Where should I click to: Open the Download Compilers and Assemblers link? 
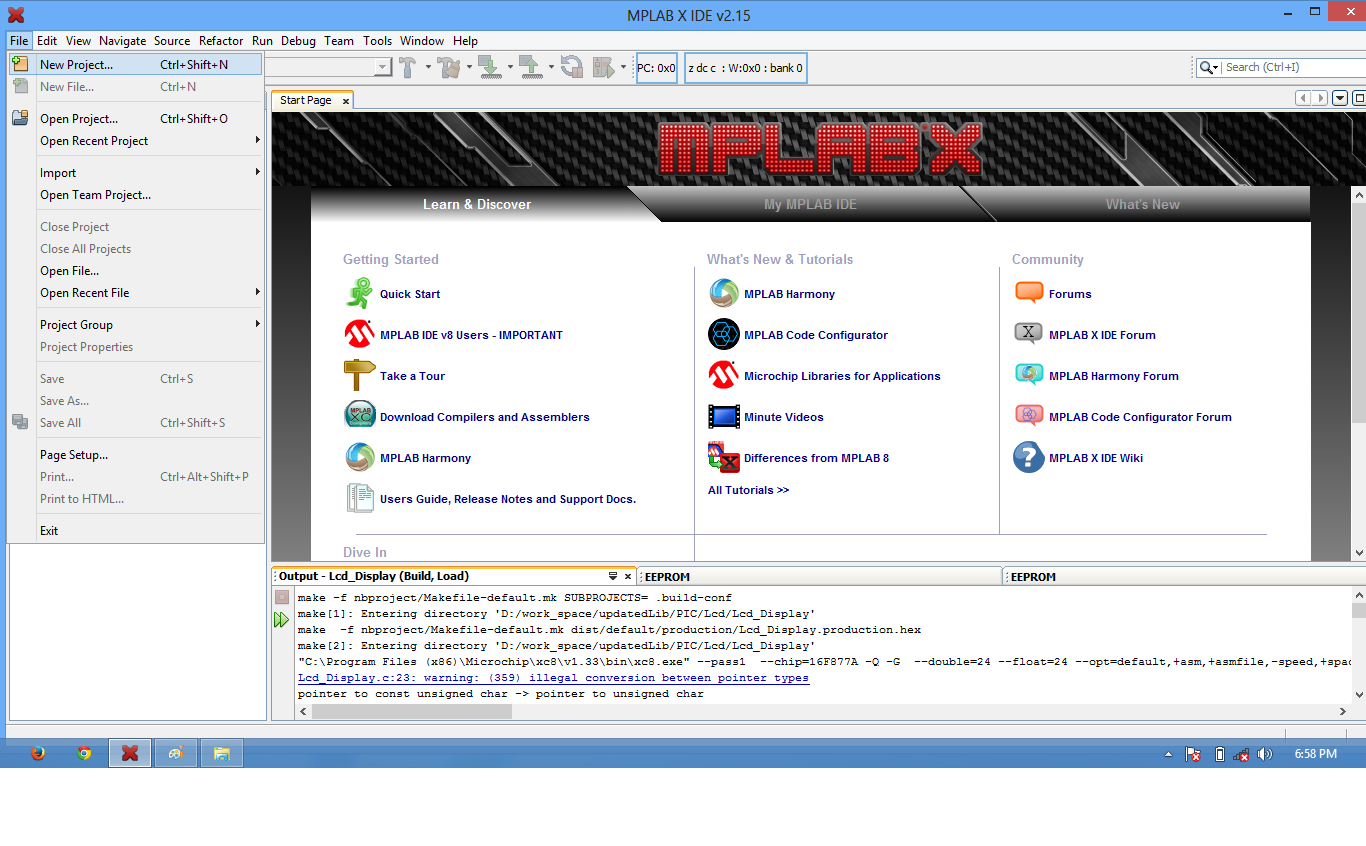485,417
